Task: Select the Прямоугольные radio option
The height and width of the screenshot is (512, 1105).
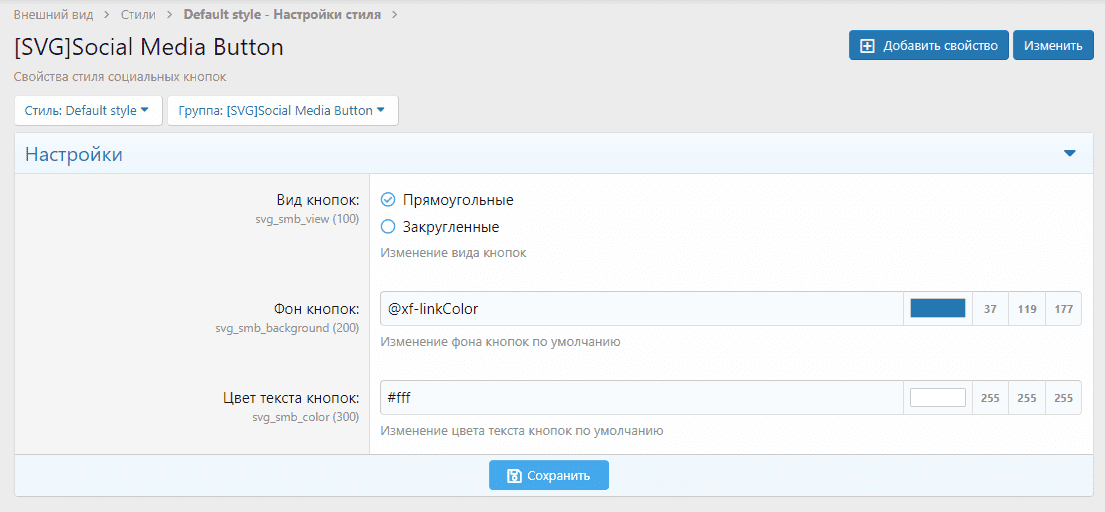Action: coord(388,200)
